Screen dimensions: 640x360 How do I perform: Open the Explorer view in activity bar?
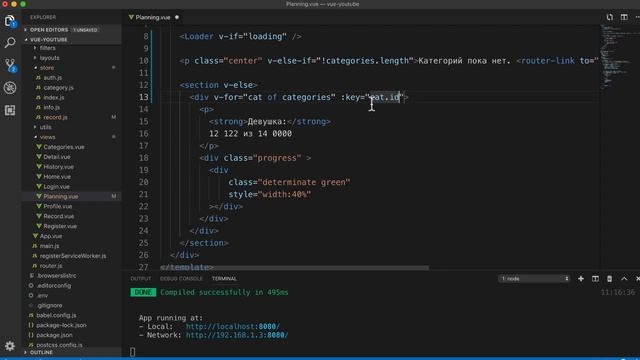[10, 20]
